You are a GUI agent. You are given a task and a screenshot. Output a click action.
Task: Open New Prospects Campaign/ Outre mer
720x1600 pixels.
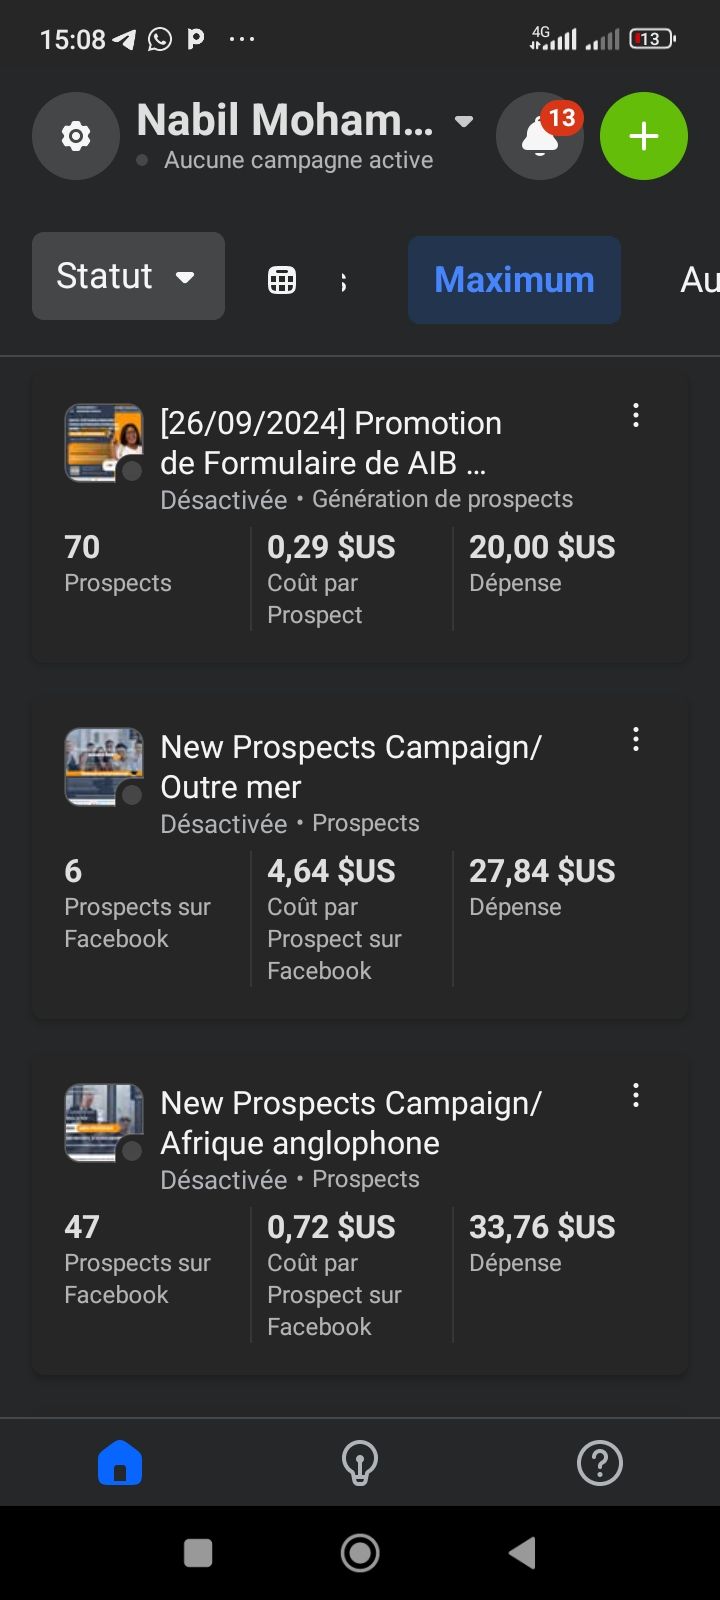pyautogui.click(x=350, y=767)
